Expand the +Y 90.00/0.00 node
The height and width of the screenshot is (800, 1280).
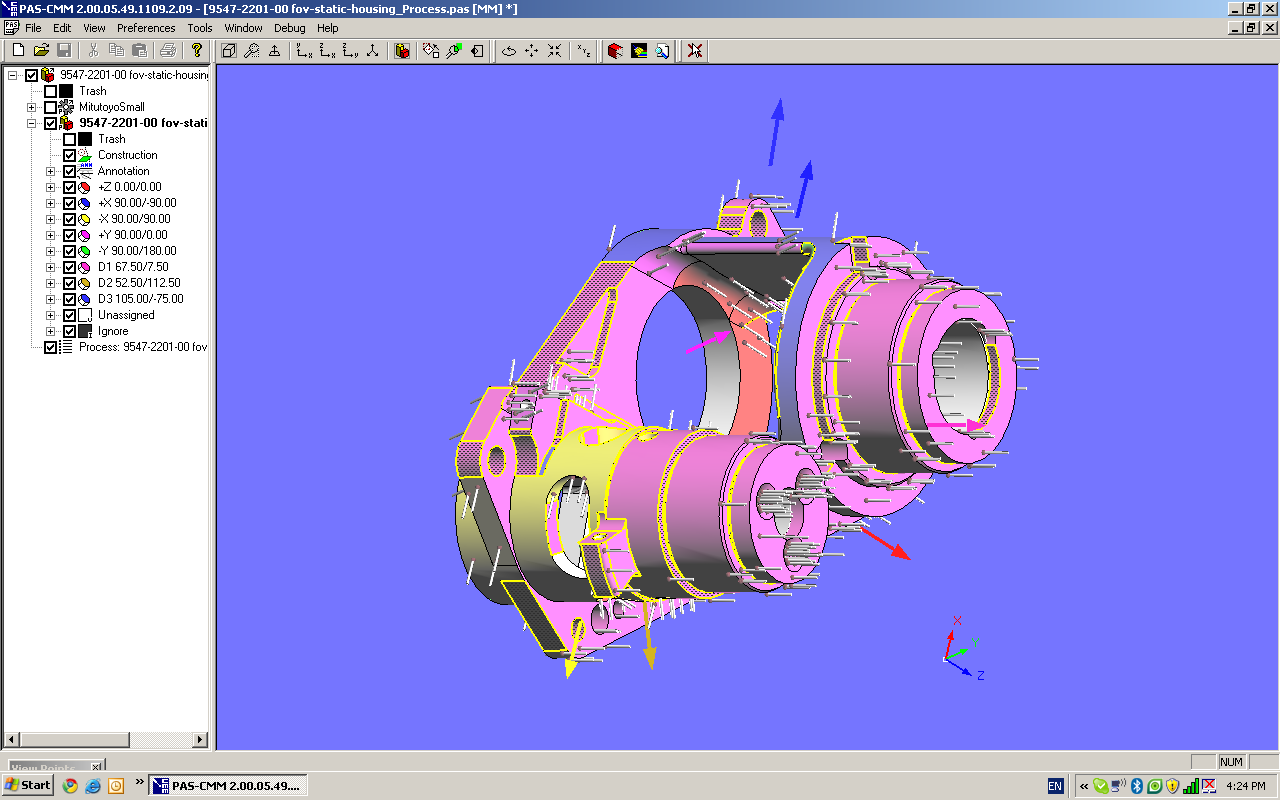tap(51, 235)
